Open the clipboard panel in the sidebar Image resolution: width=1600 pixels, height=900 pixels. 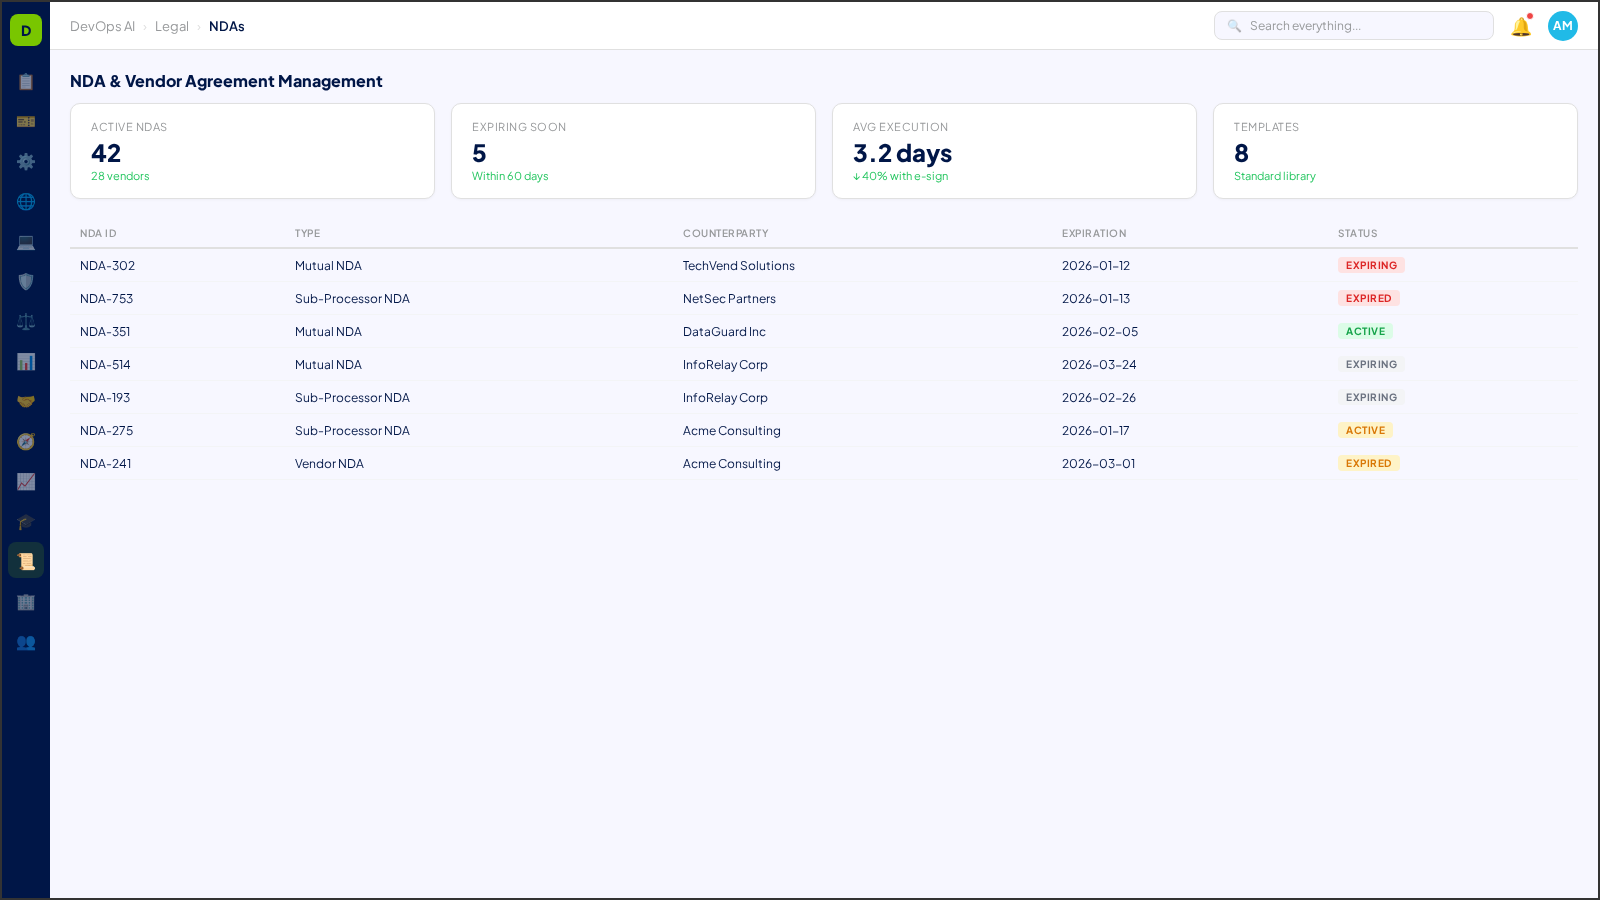[26, 82]
